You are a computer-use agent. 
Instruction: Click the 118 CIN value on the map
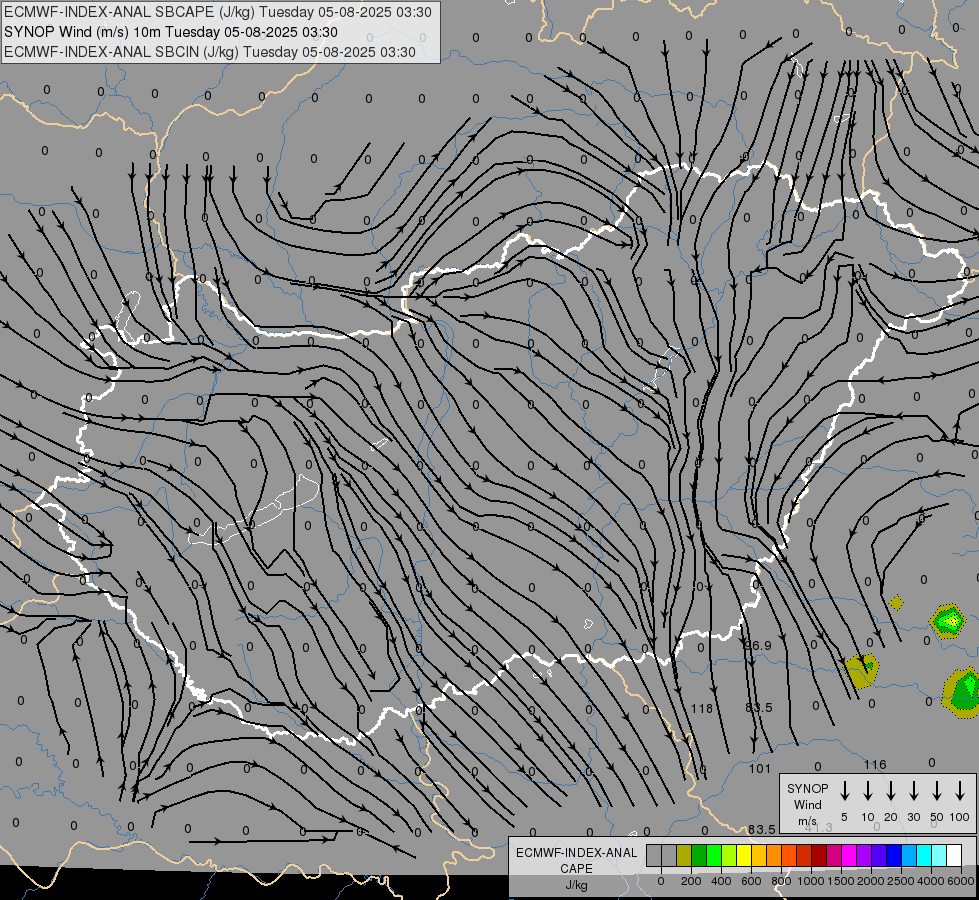(x=702, y=708)
